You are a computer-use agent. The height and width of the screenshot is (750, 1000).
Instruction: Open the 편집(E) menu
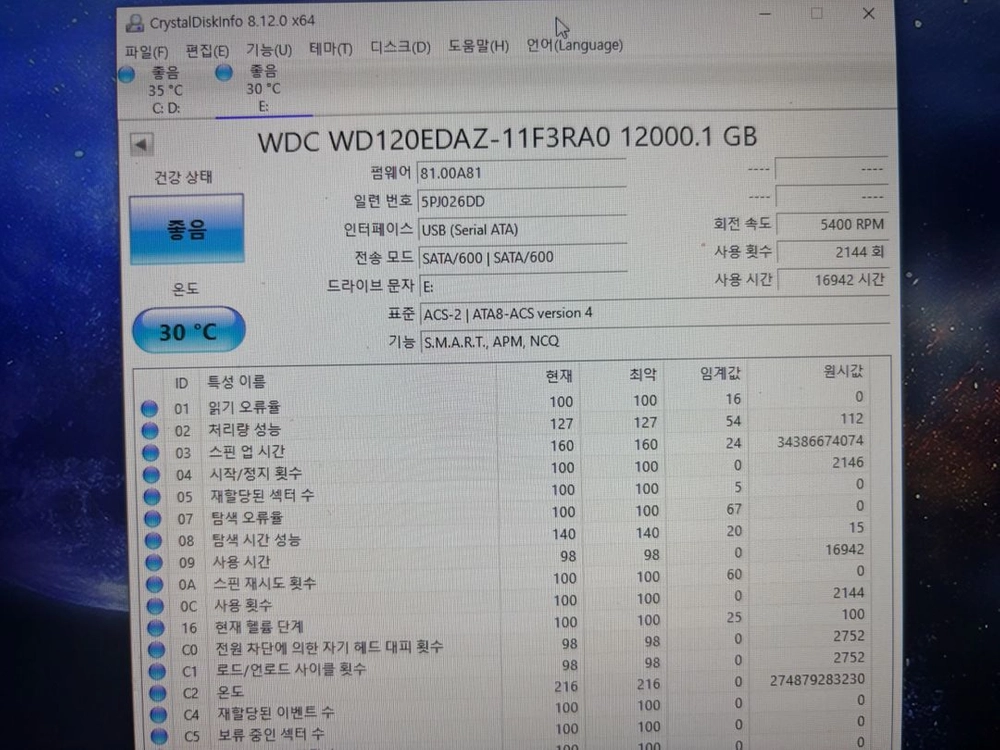tap(207, 50)
